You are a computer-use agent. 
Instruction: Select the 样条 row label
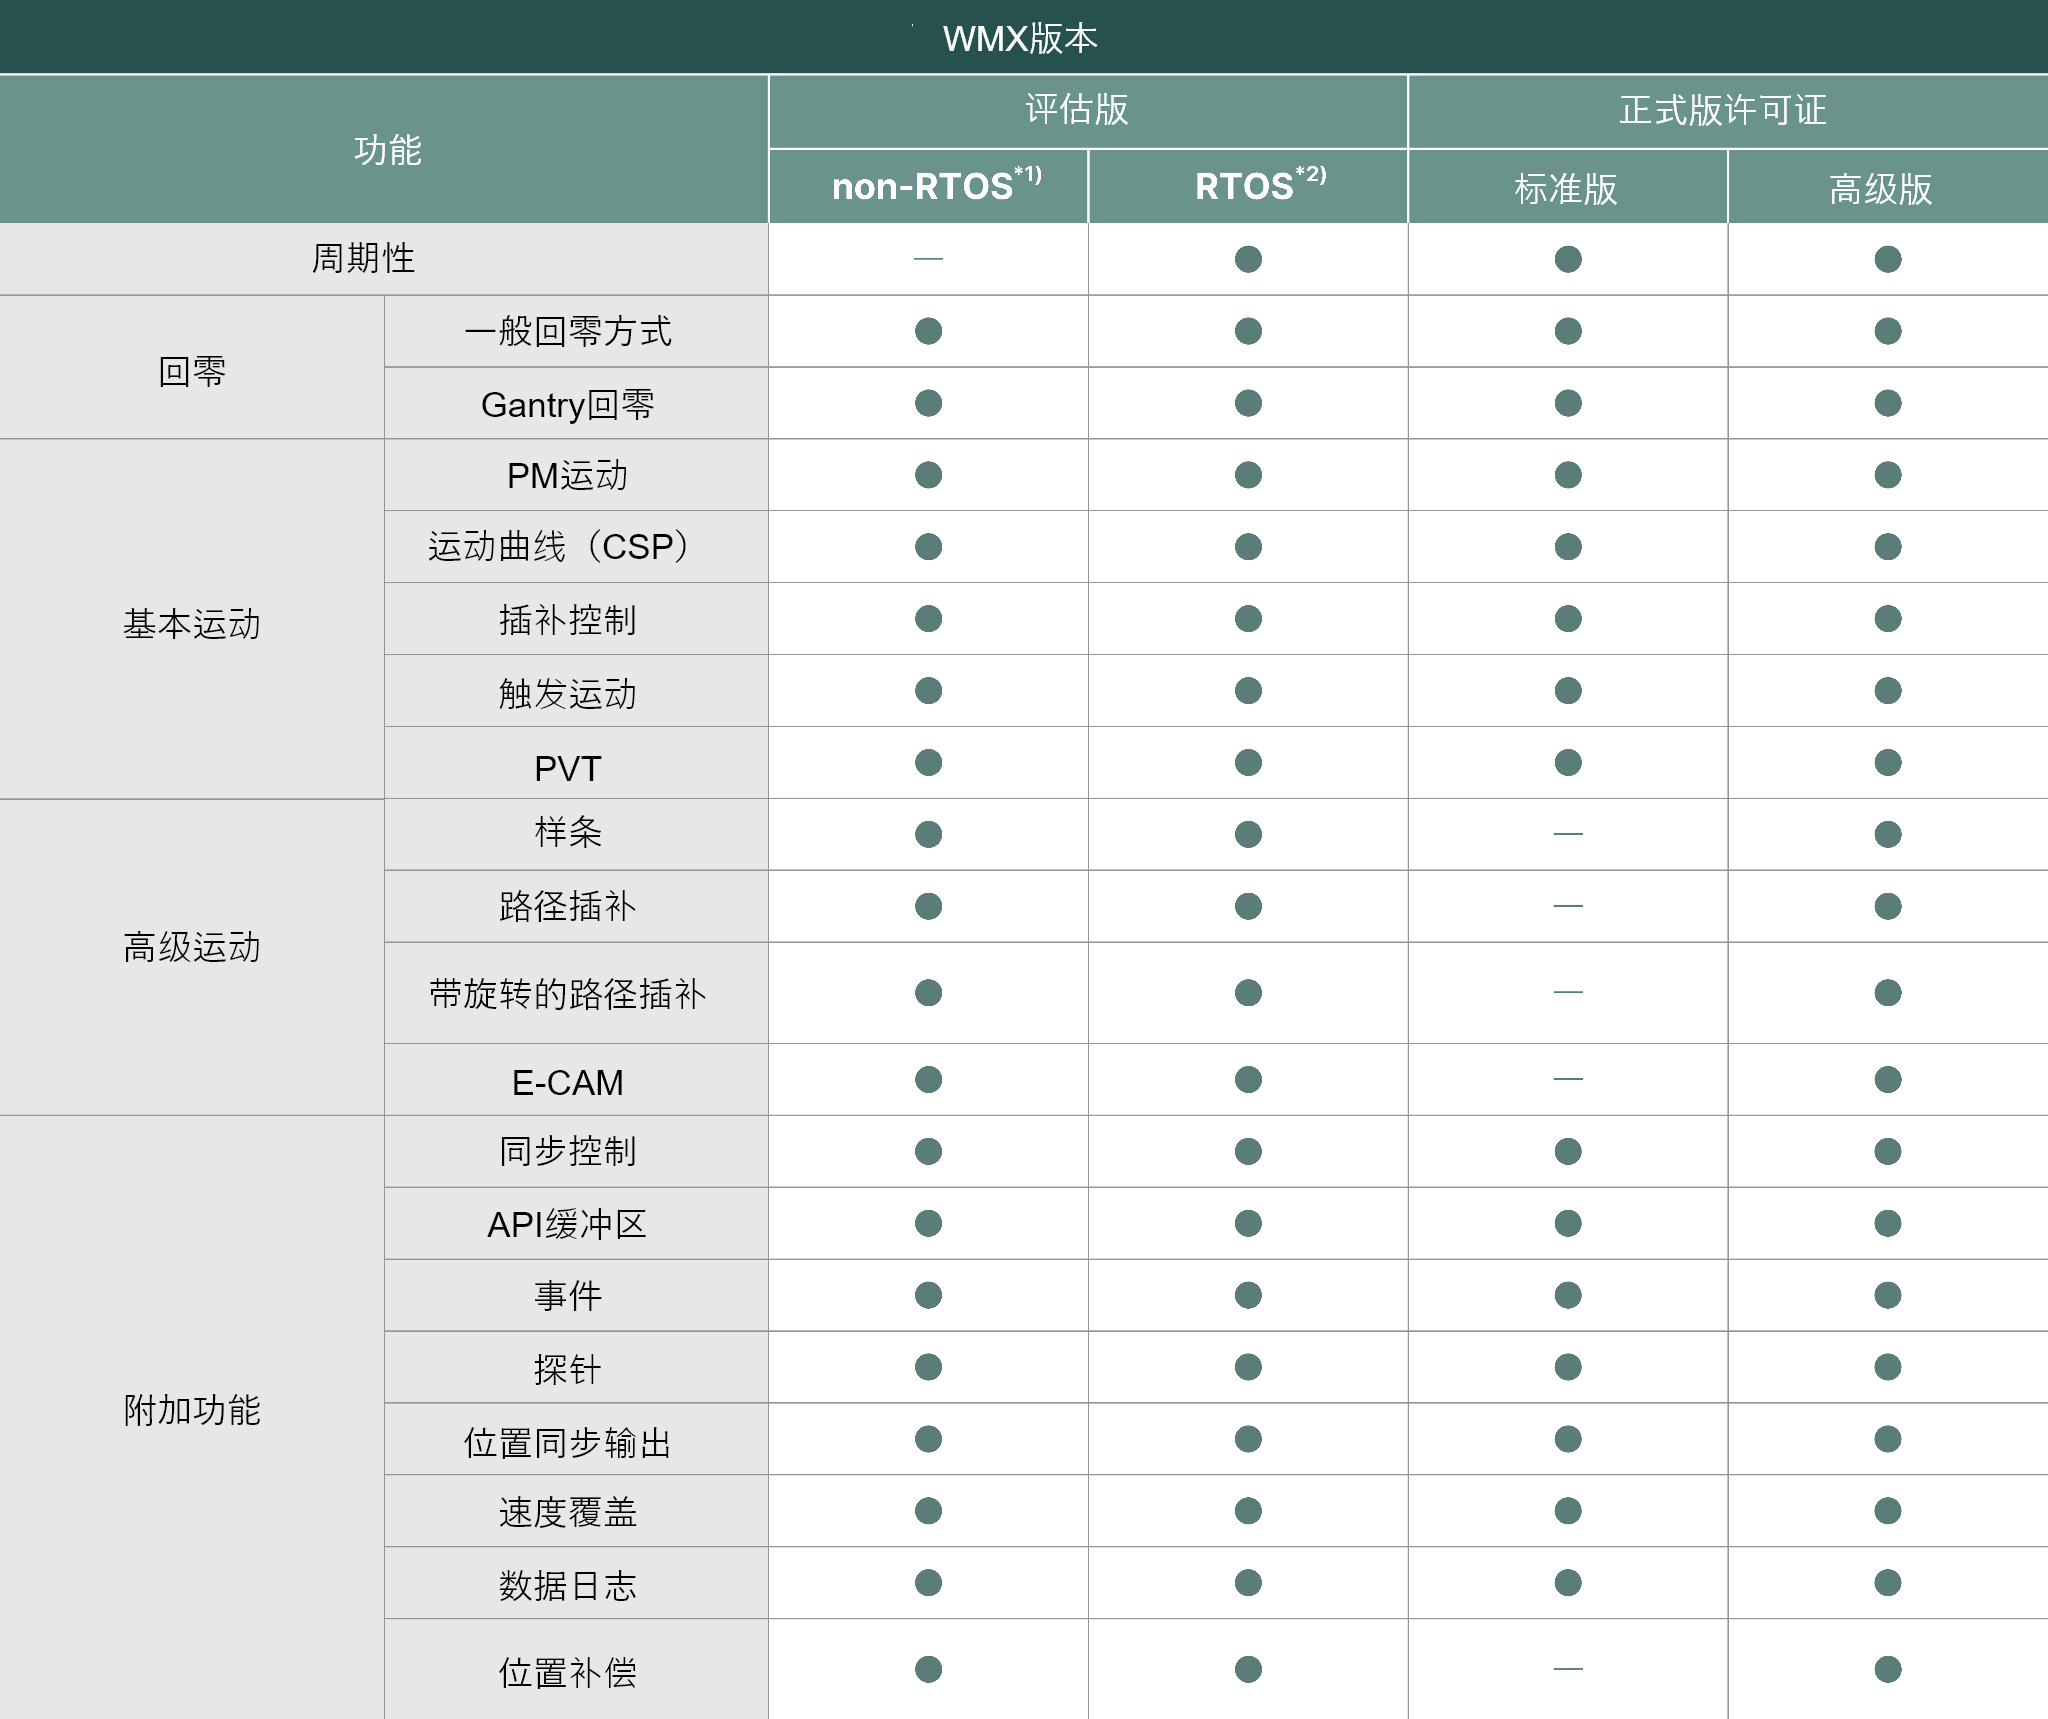576,834
